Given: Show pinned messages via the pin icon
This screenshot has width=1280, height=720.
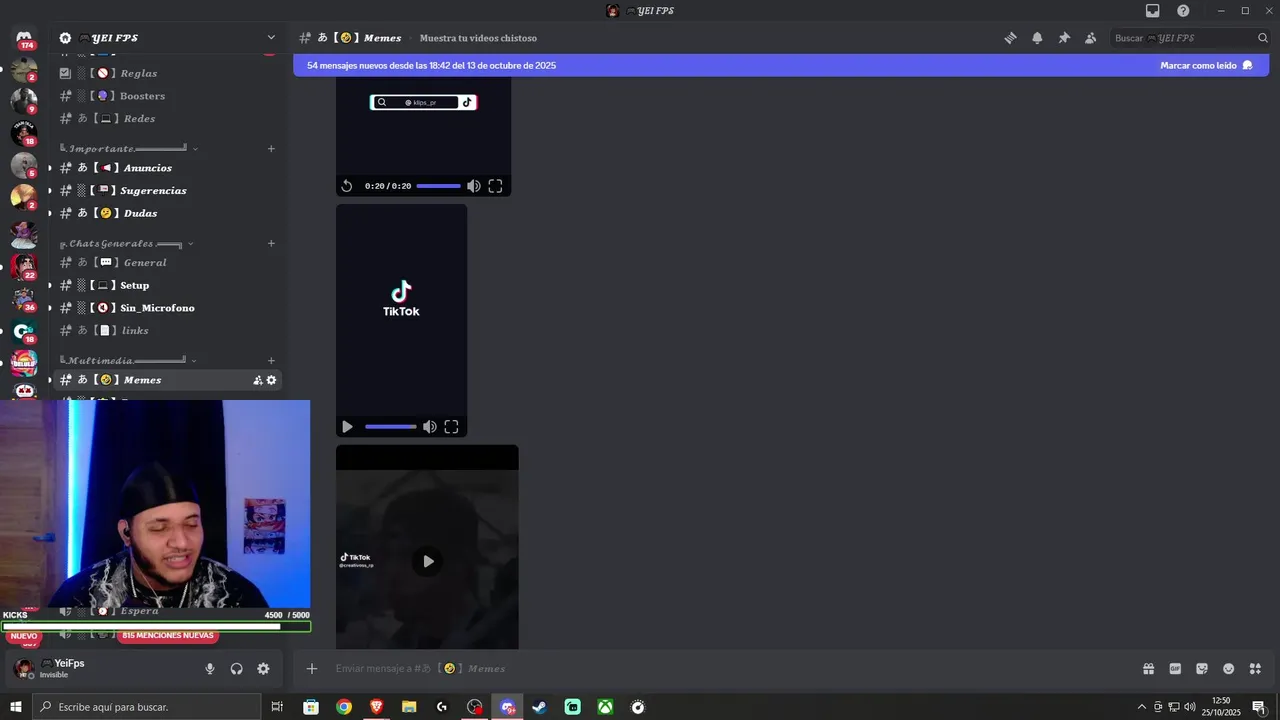Looking at the screenshot, I should tap(1064, 38).
